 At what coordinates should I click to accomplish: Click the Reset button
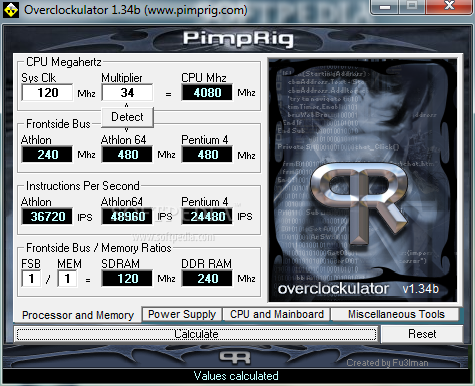coord(422,334)
